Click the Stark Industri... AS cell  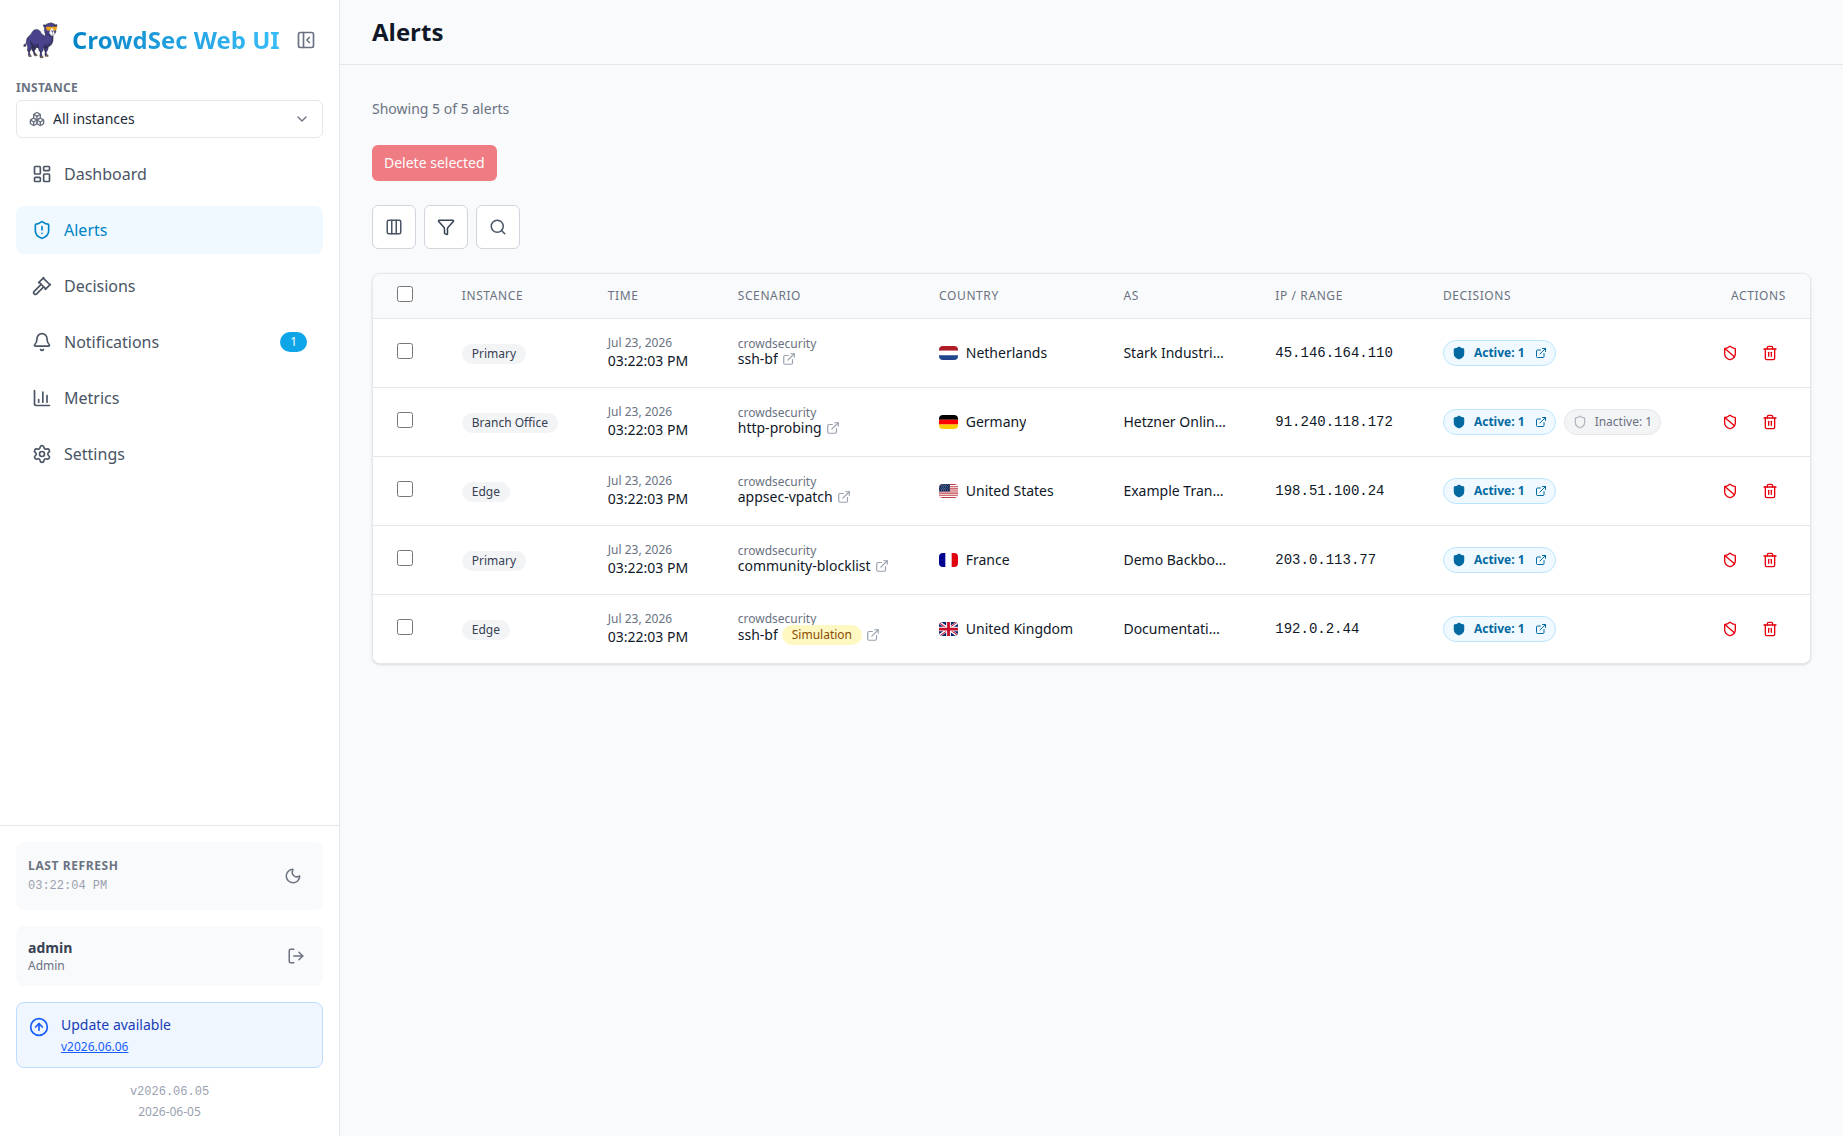tap(1173, 353)
